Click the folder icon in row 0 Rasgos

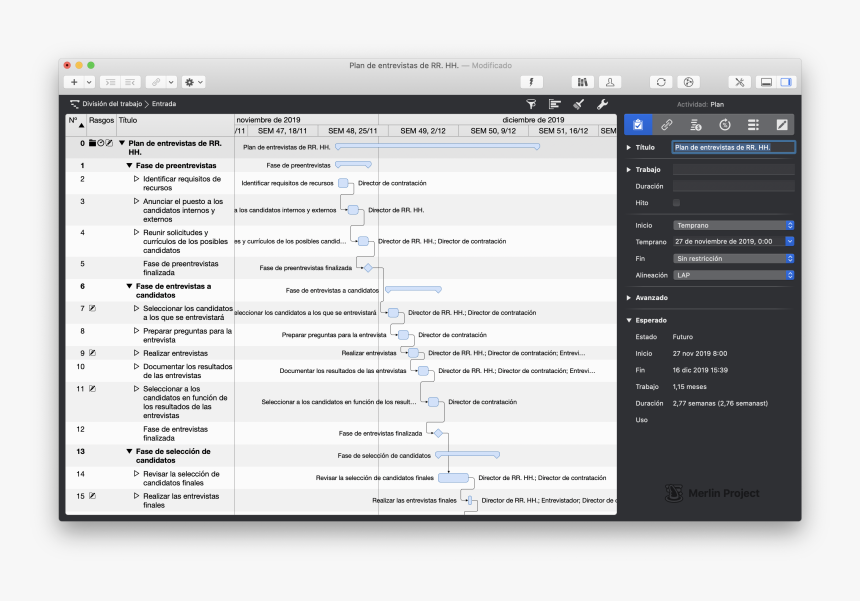click(93, 143)
